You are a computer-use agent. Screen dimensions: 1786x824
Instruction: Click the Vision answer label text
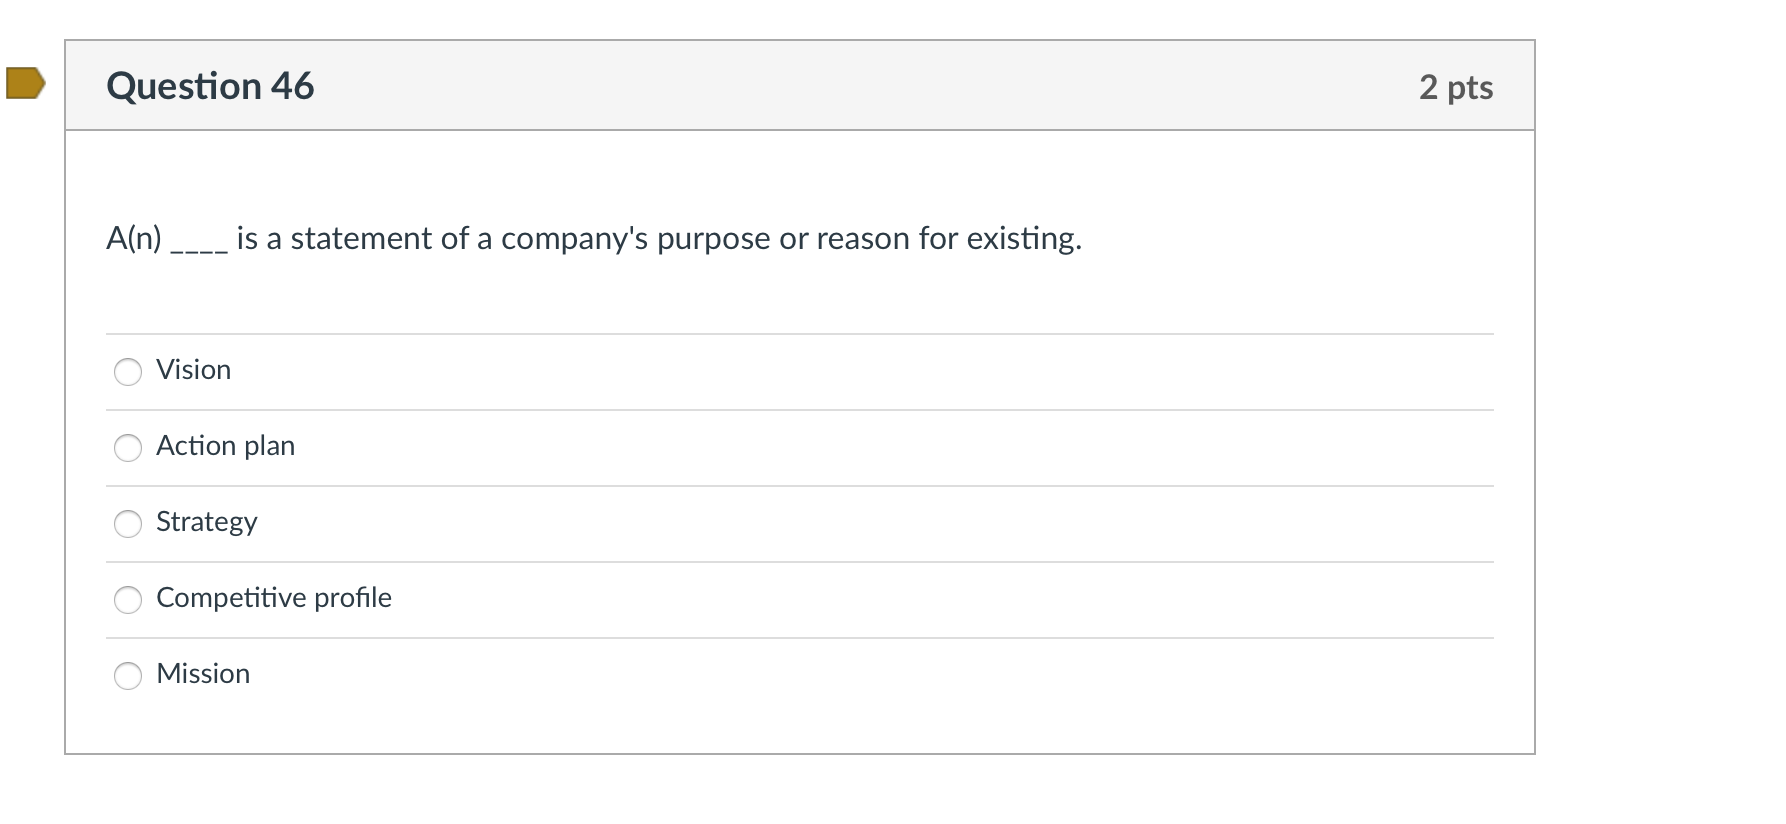(193, 370)
